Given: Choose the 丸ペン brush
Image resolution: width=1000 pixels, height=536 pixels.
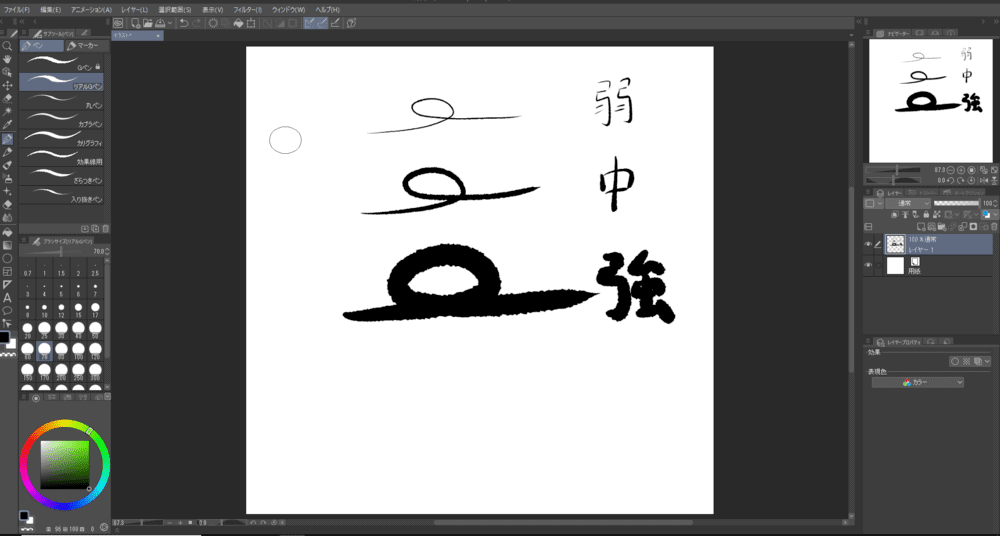Looking at the screenshot, I should click(x=61, y=101).
